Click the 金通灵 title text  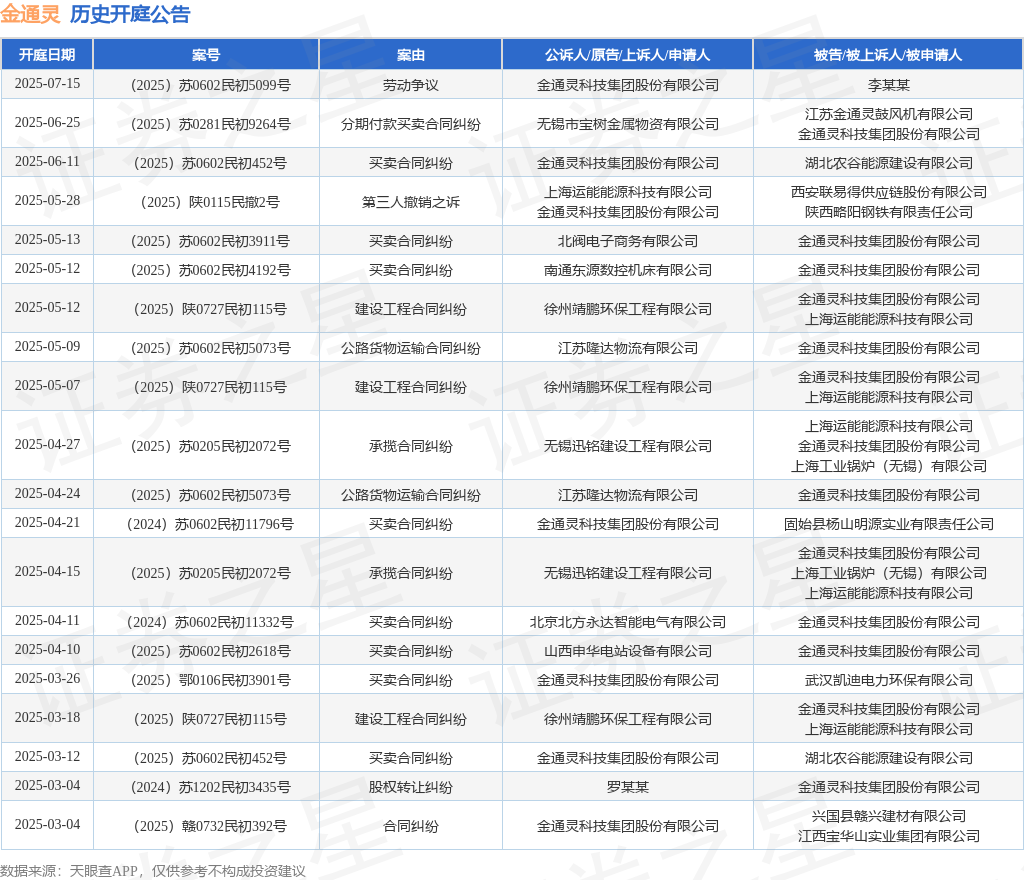[30, 14]
